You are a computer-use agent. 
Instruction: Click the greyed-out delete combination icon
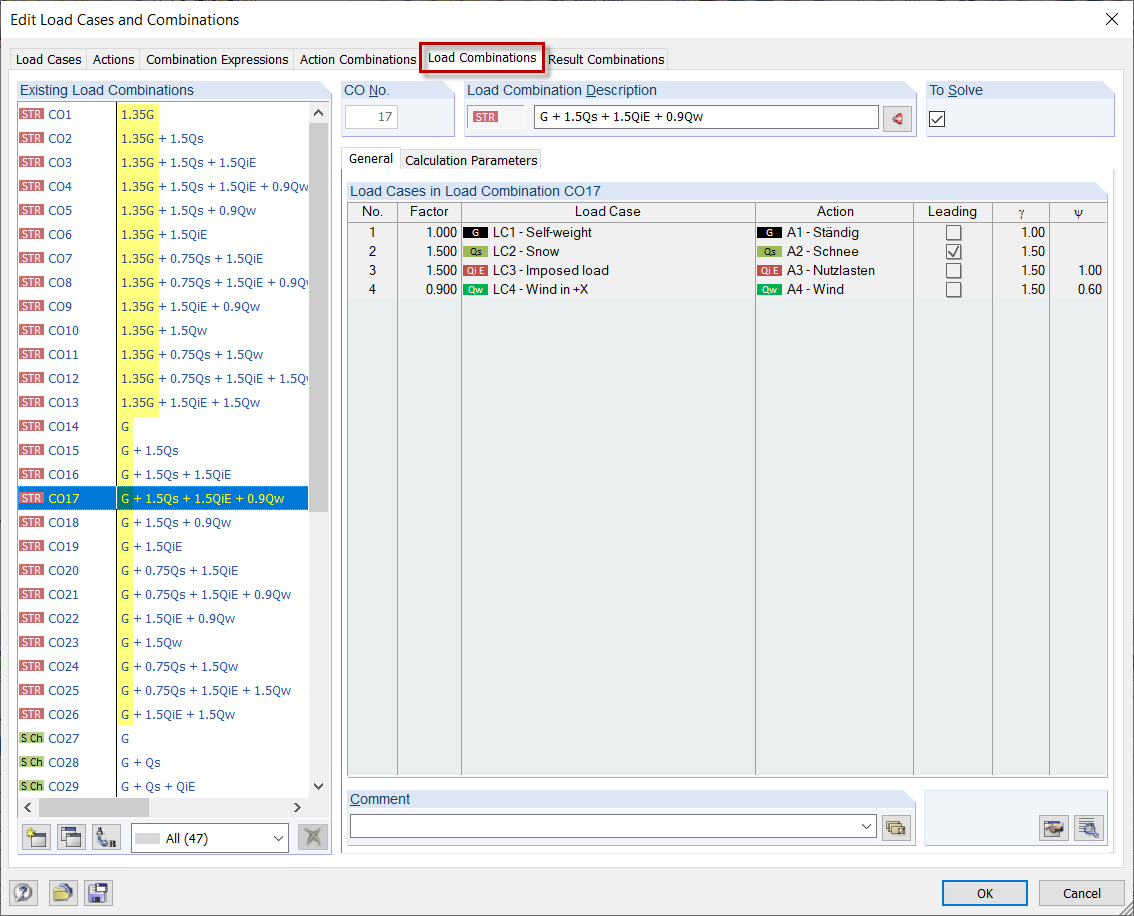313,838
